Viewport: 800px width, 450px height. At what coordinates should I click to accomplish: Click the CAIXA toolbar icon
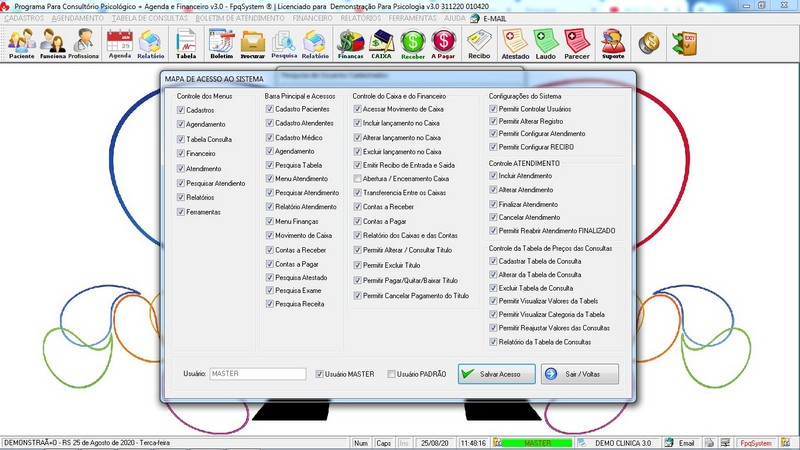point(381,42)
